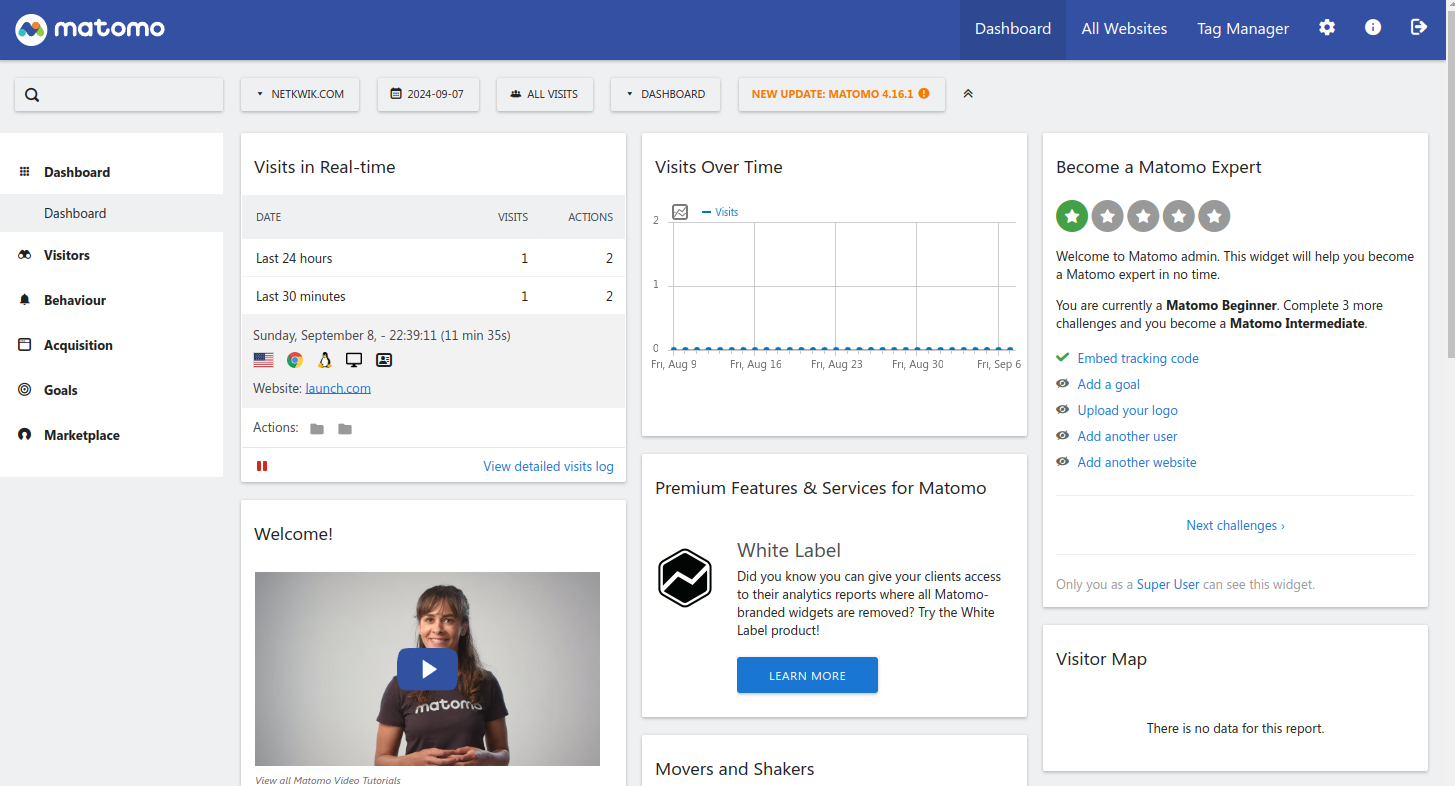
Task: Play the Welcome video
Action: (427, 669)
